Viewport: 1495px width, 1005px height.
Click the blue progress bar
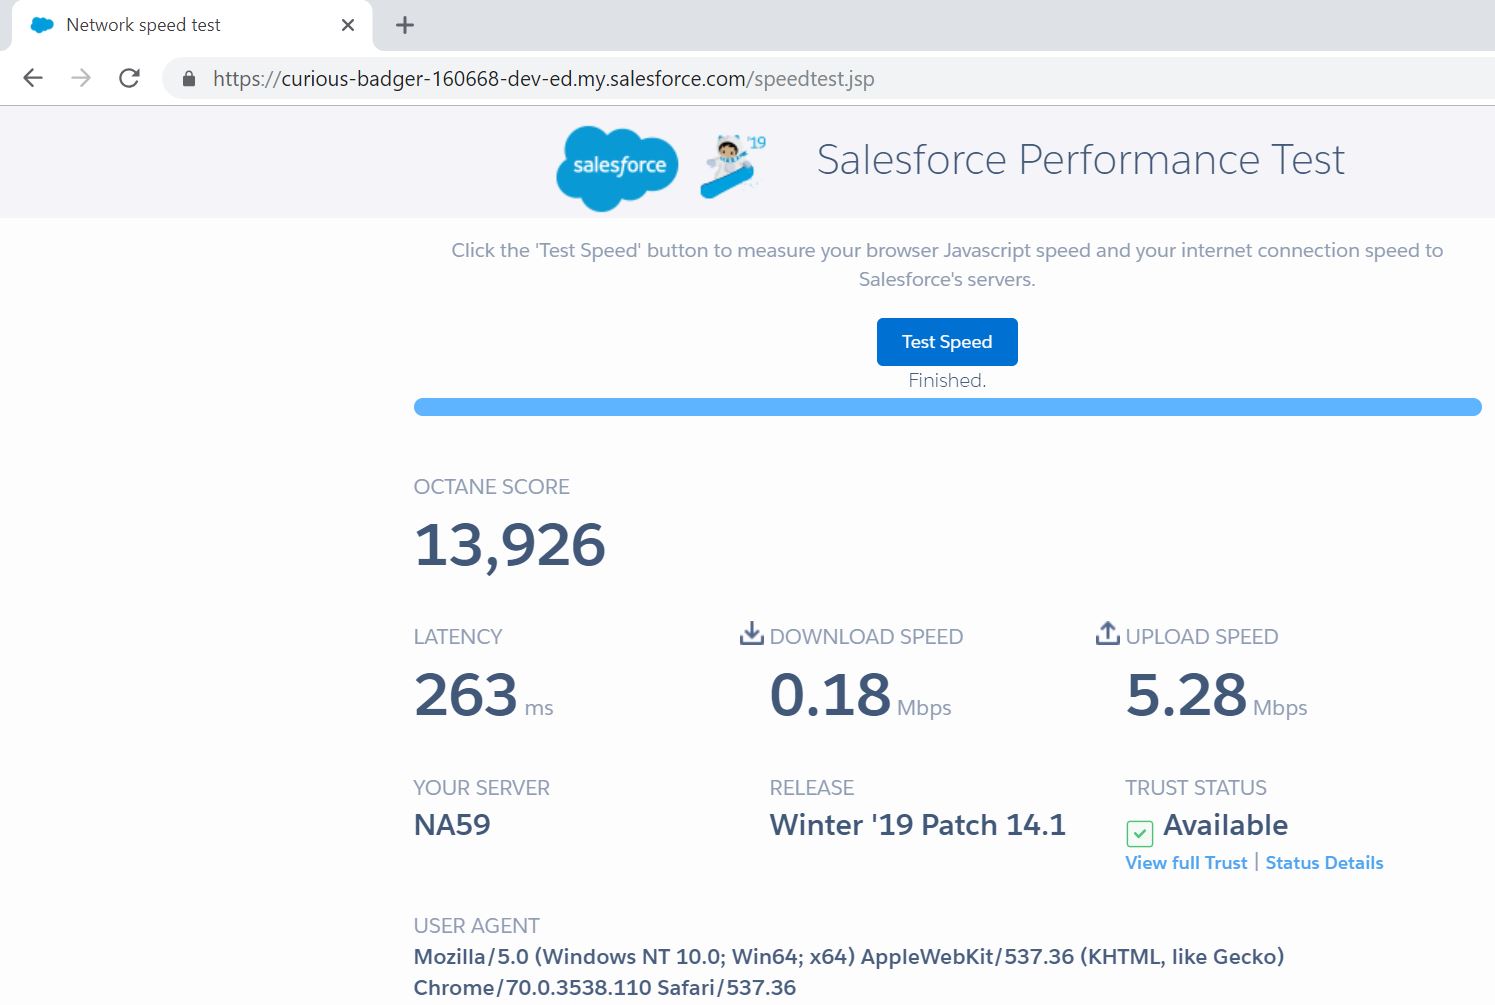tap(947, 407)
